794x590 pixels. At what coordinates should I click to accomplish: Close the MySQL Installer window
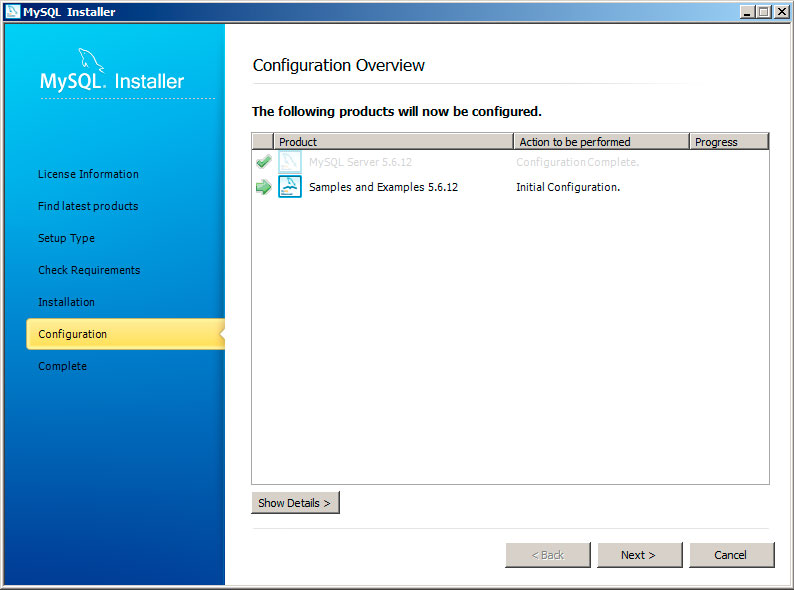click(x=781, y=11)
